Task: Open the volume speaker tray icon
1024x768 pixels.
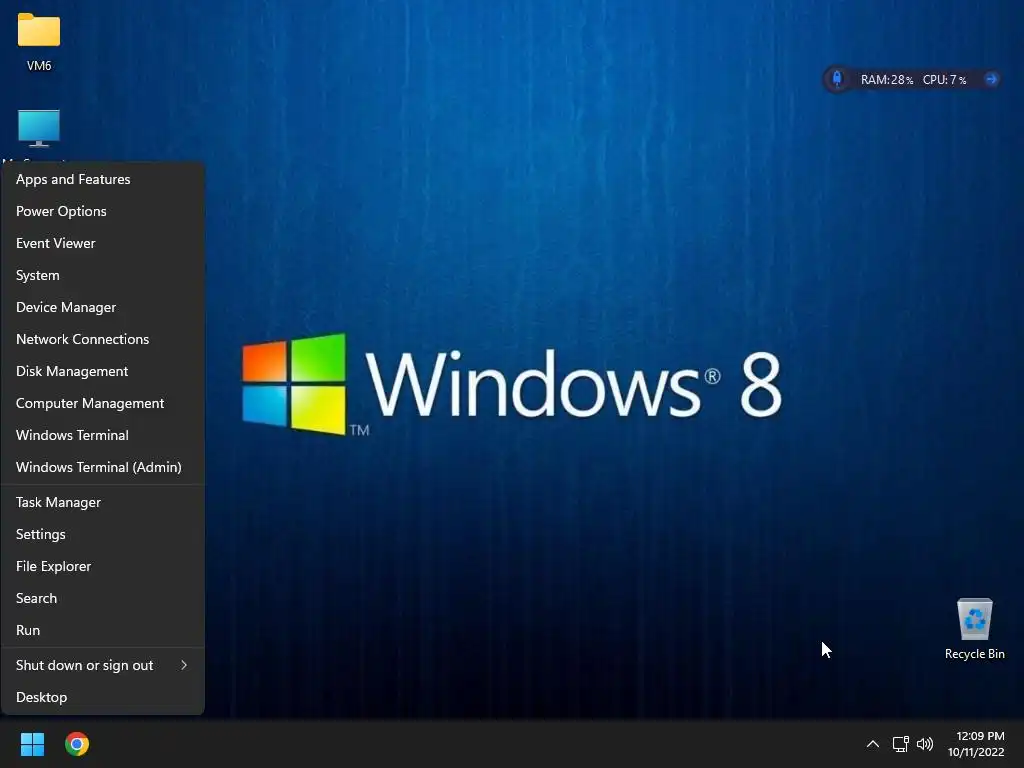Action: point(925,744)
